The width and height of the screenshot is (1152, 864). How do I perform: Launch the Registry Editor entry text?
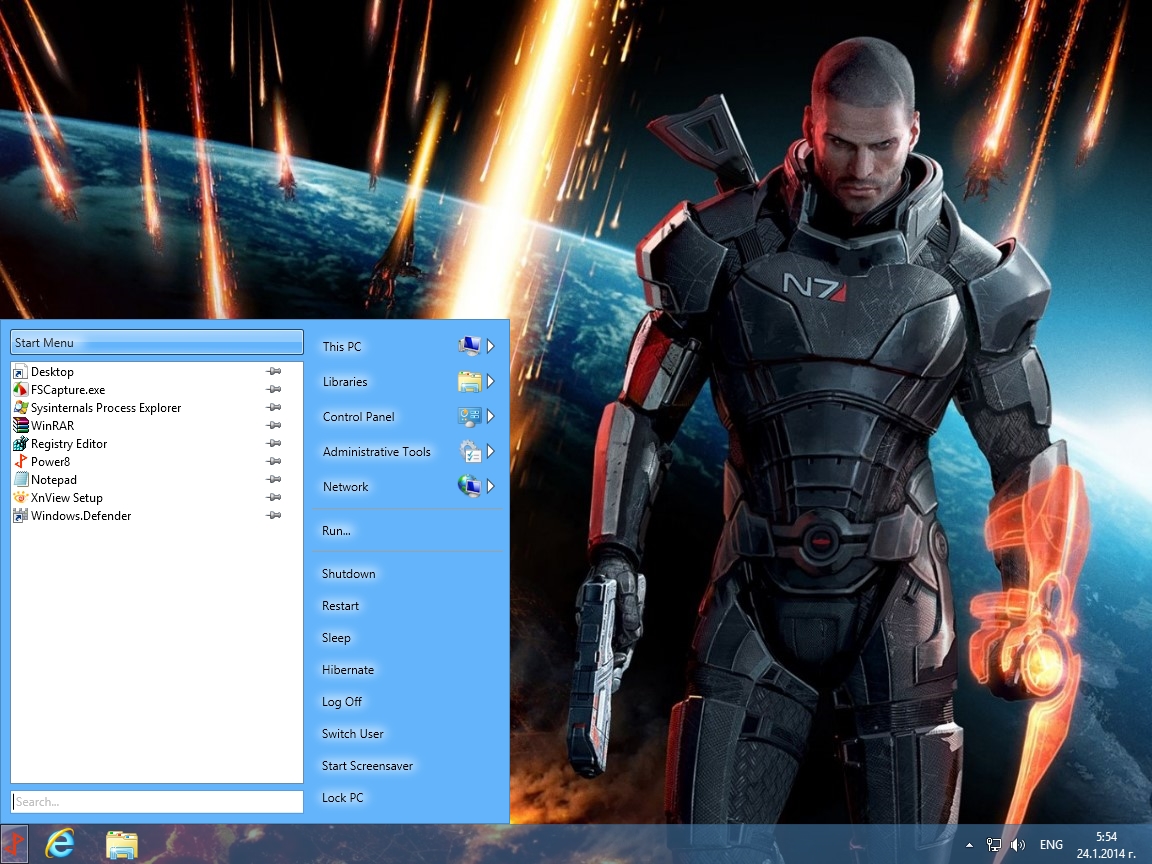(69, 444)
